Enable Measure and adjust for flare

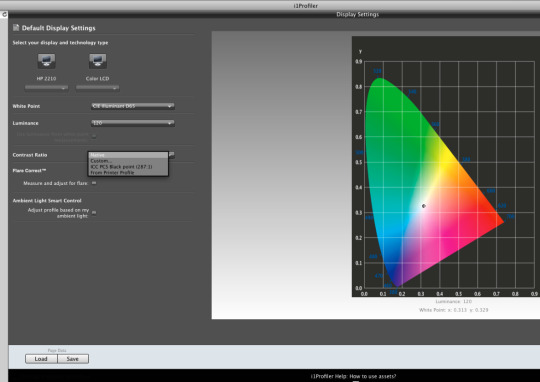pyautogui.click(x=94, y=183)
